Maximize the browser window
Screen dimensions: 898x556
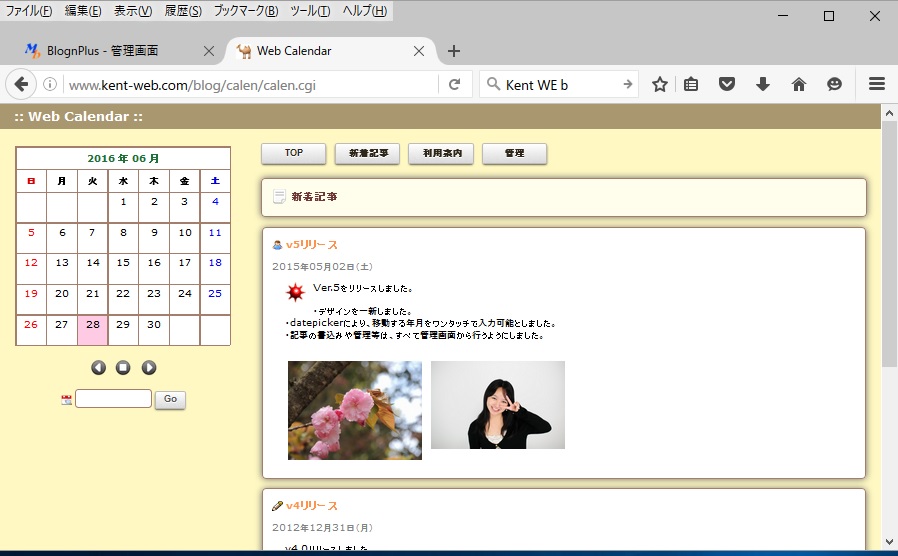829,16
